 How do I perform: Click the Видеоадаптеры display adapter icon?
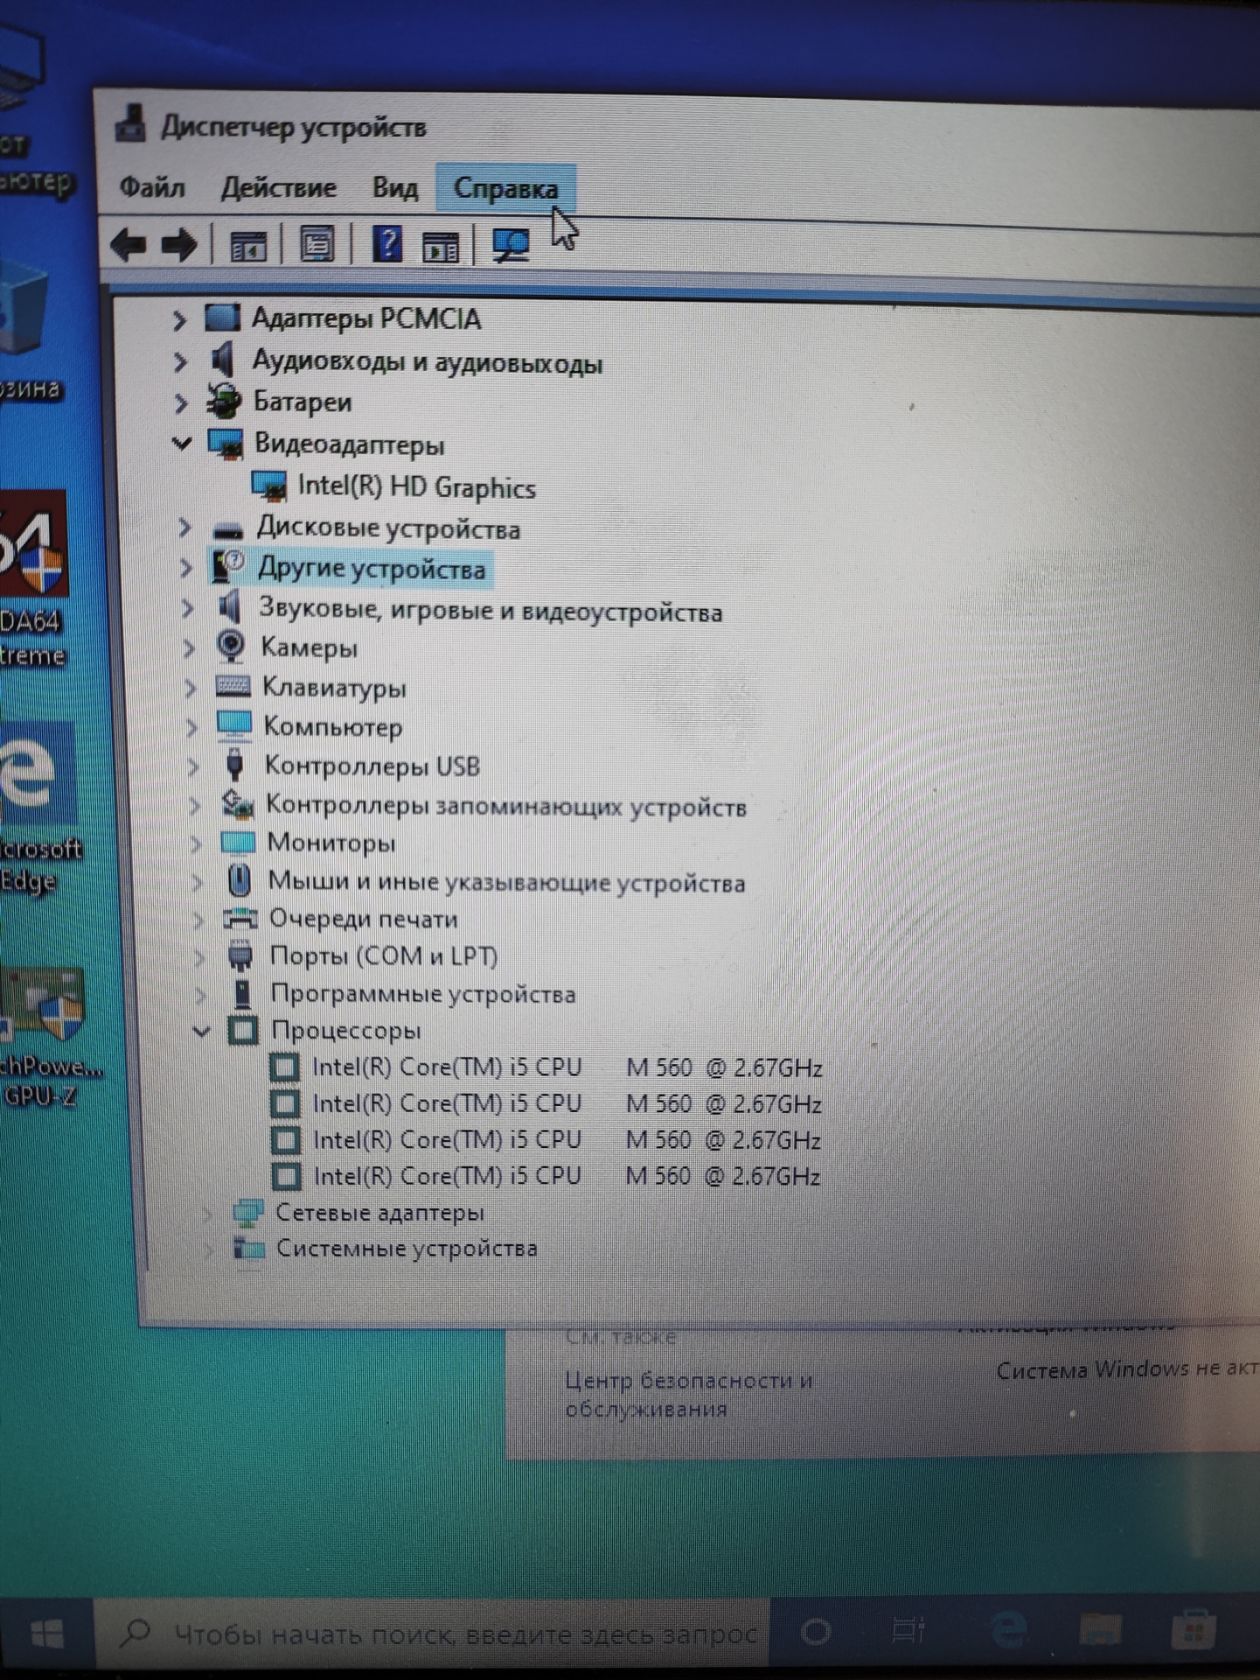pyautogui.click(x=226, y=443)
